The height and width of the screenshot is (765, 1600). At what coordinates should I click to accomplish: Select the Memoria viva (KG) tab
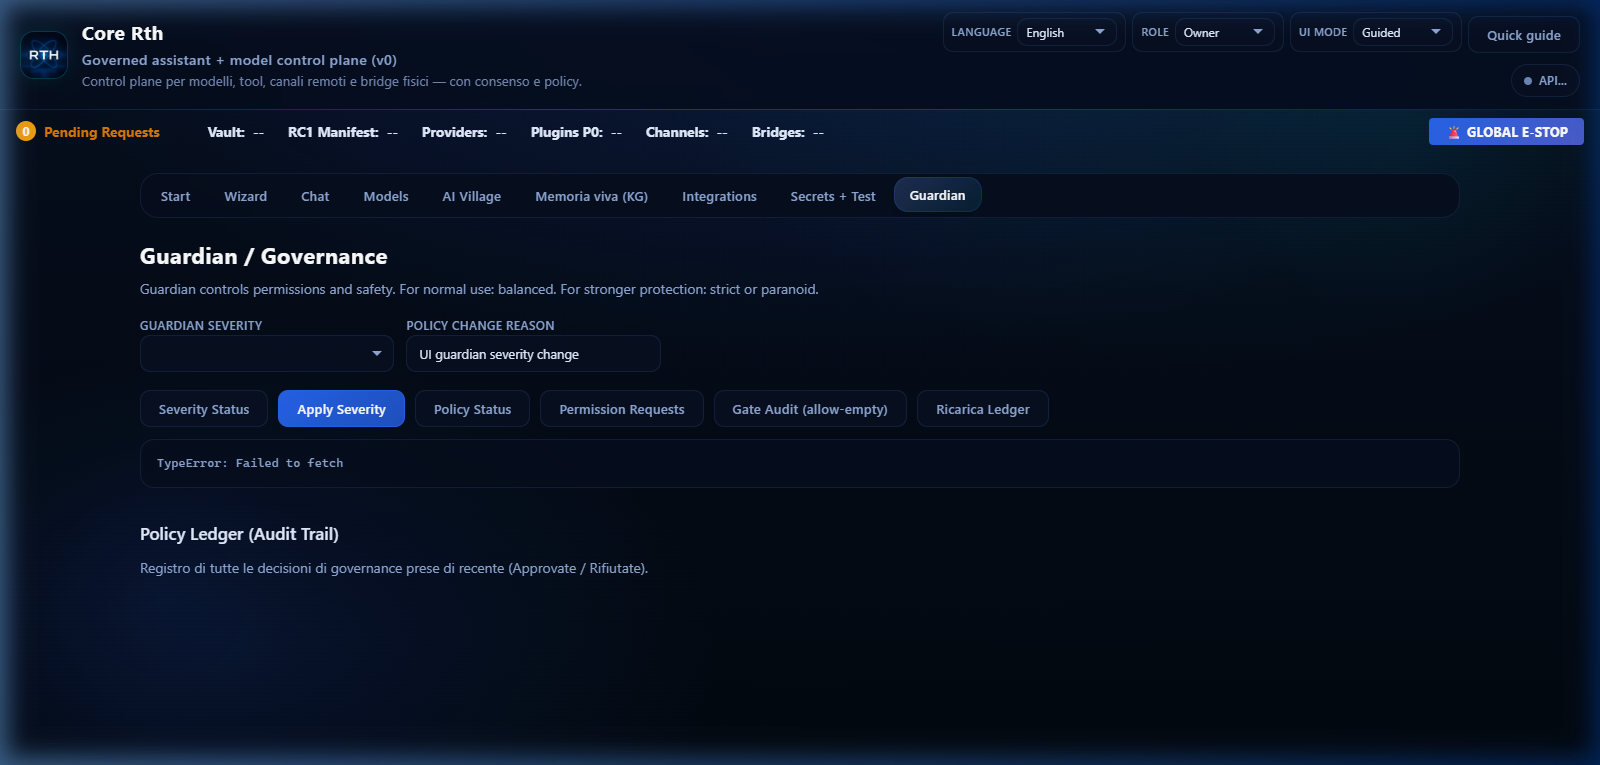[x=592, y=196]
